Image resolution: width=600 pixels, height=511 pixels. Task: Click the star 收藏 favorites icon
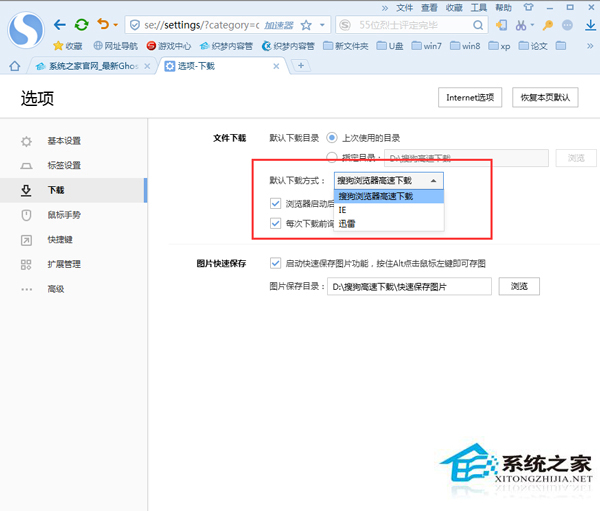58,45
